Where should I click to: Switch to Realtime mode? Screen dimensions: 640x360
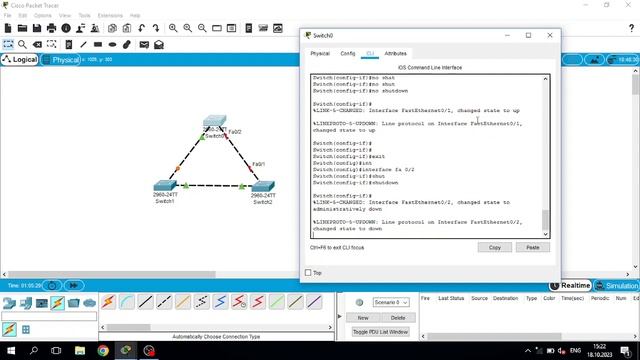(x=570, y=285)
